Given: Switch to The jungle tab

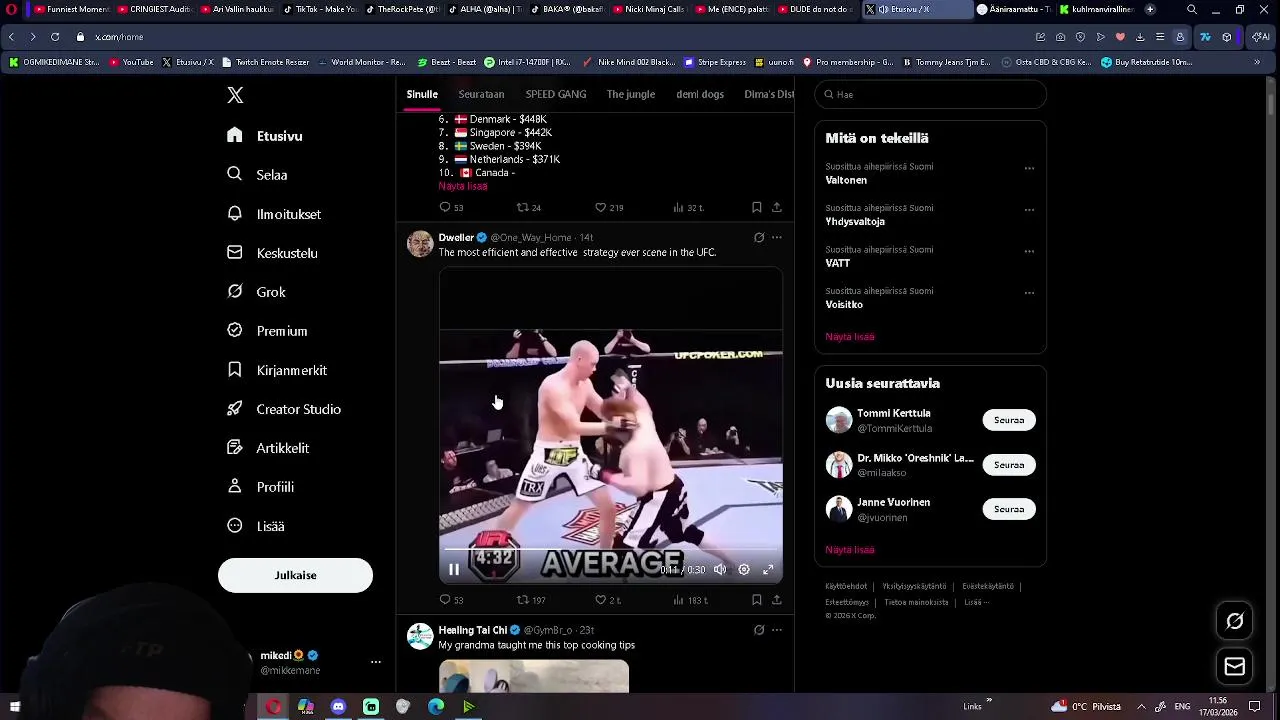Looking at the screenshot, I should click(631, 94).
